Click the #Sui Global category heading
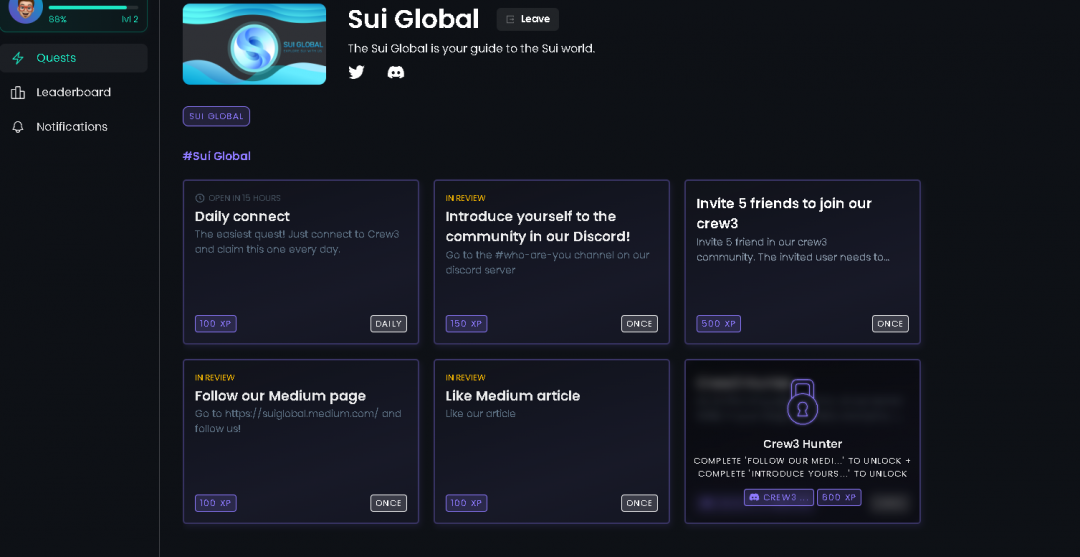 [x=216, y=156]
